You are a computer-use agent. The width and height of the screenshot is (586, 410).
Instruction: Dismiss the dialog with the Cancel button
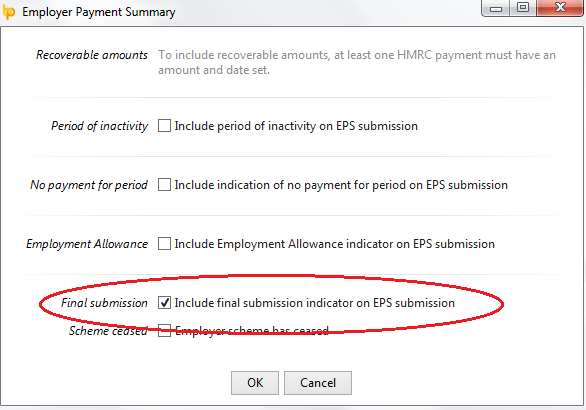coord(318,383)
